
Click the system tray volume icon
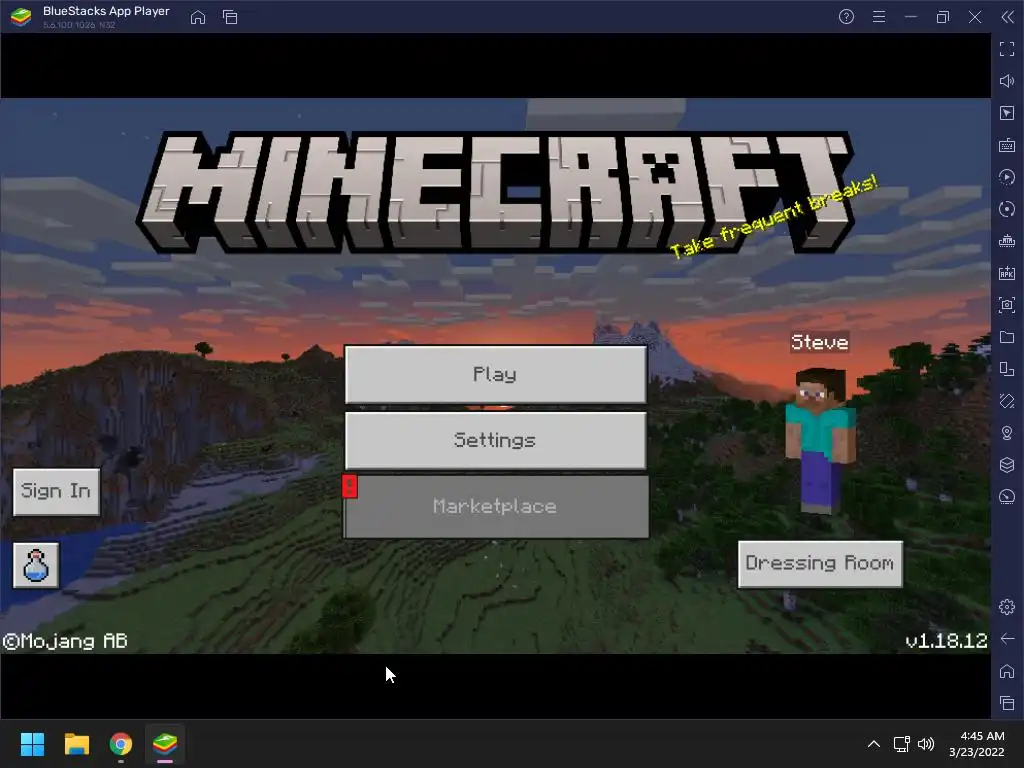(926, 744)
